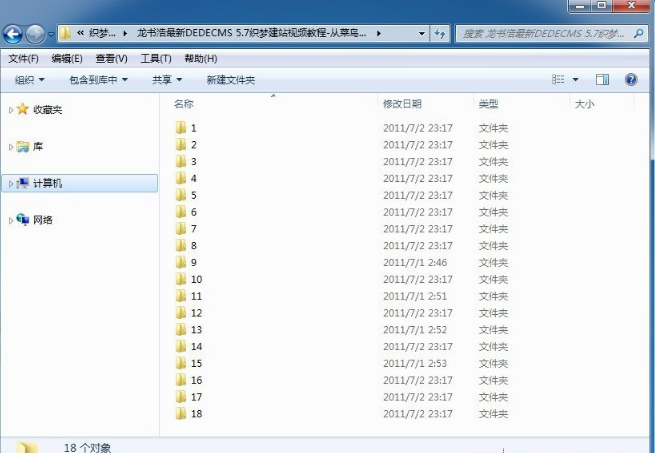The width and height of the screenshot is (655, 453).
Task: Select the folder icon named 13
Action: pos(181,330)
